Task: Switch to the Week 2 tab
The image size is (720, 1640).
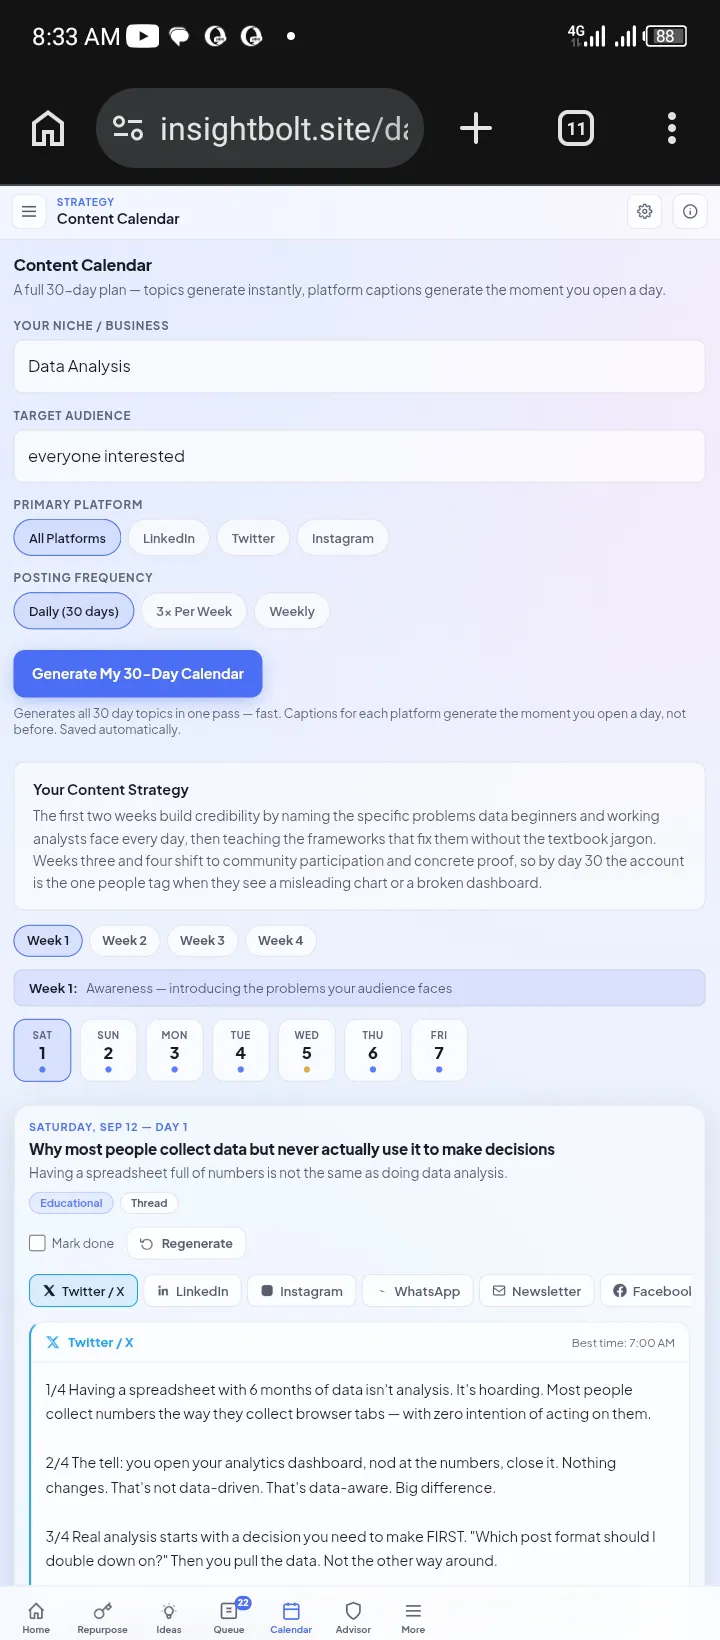Action: [x=124, y=940]
